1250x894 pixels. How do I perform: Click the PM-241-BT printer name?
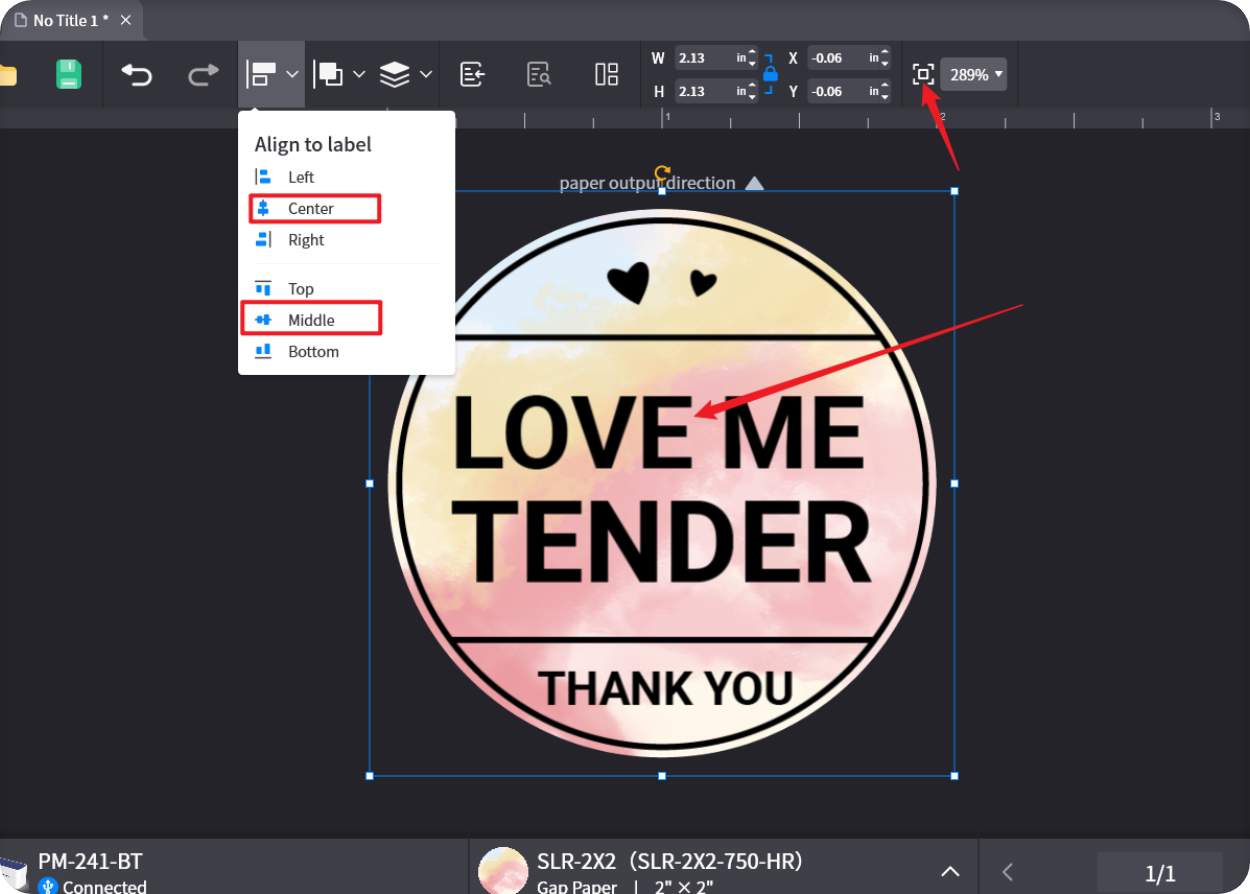click(x=90, y=861)
